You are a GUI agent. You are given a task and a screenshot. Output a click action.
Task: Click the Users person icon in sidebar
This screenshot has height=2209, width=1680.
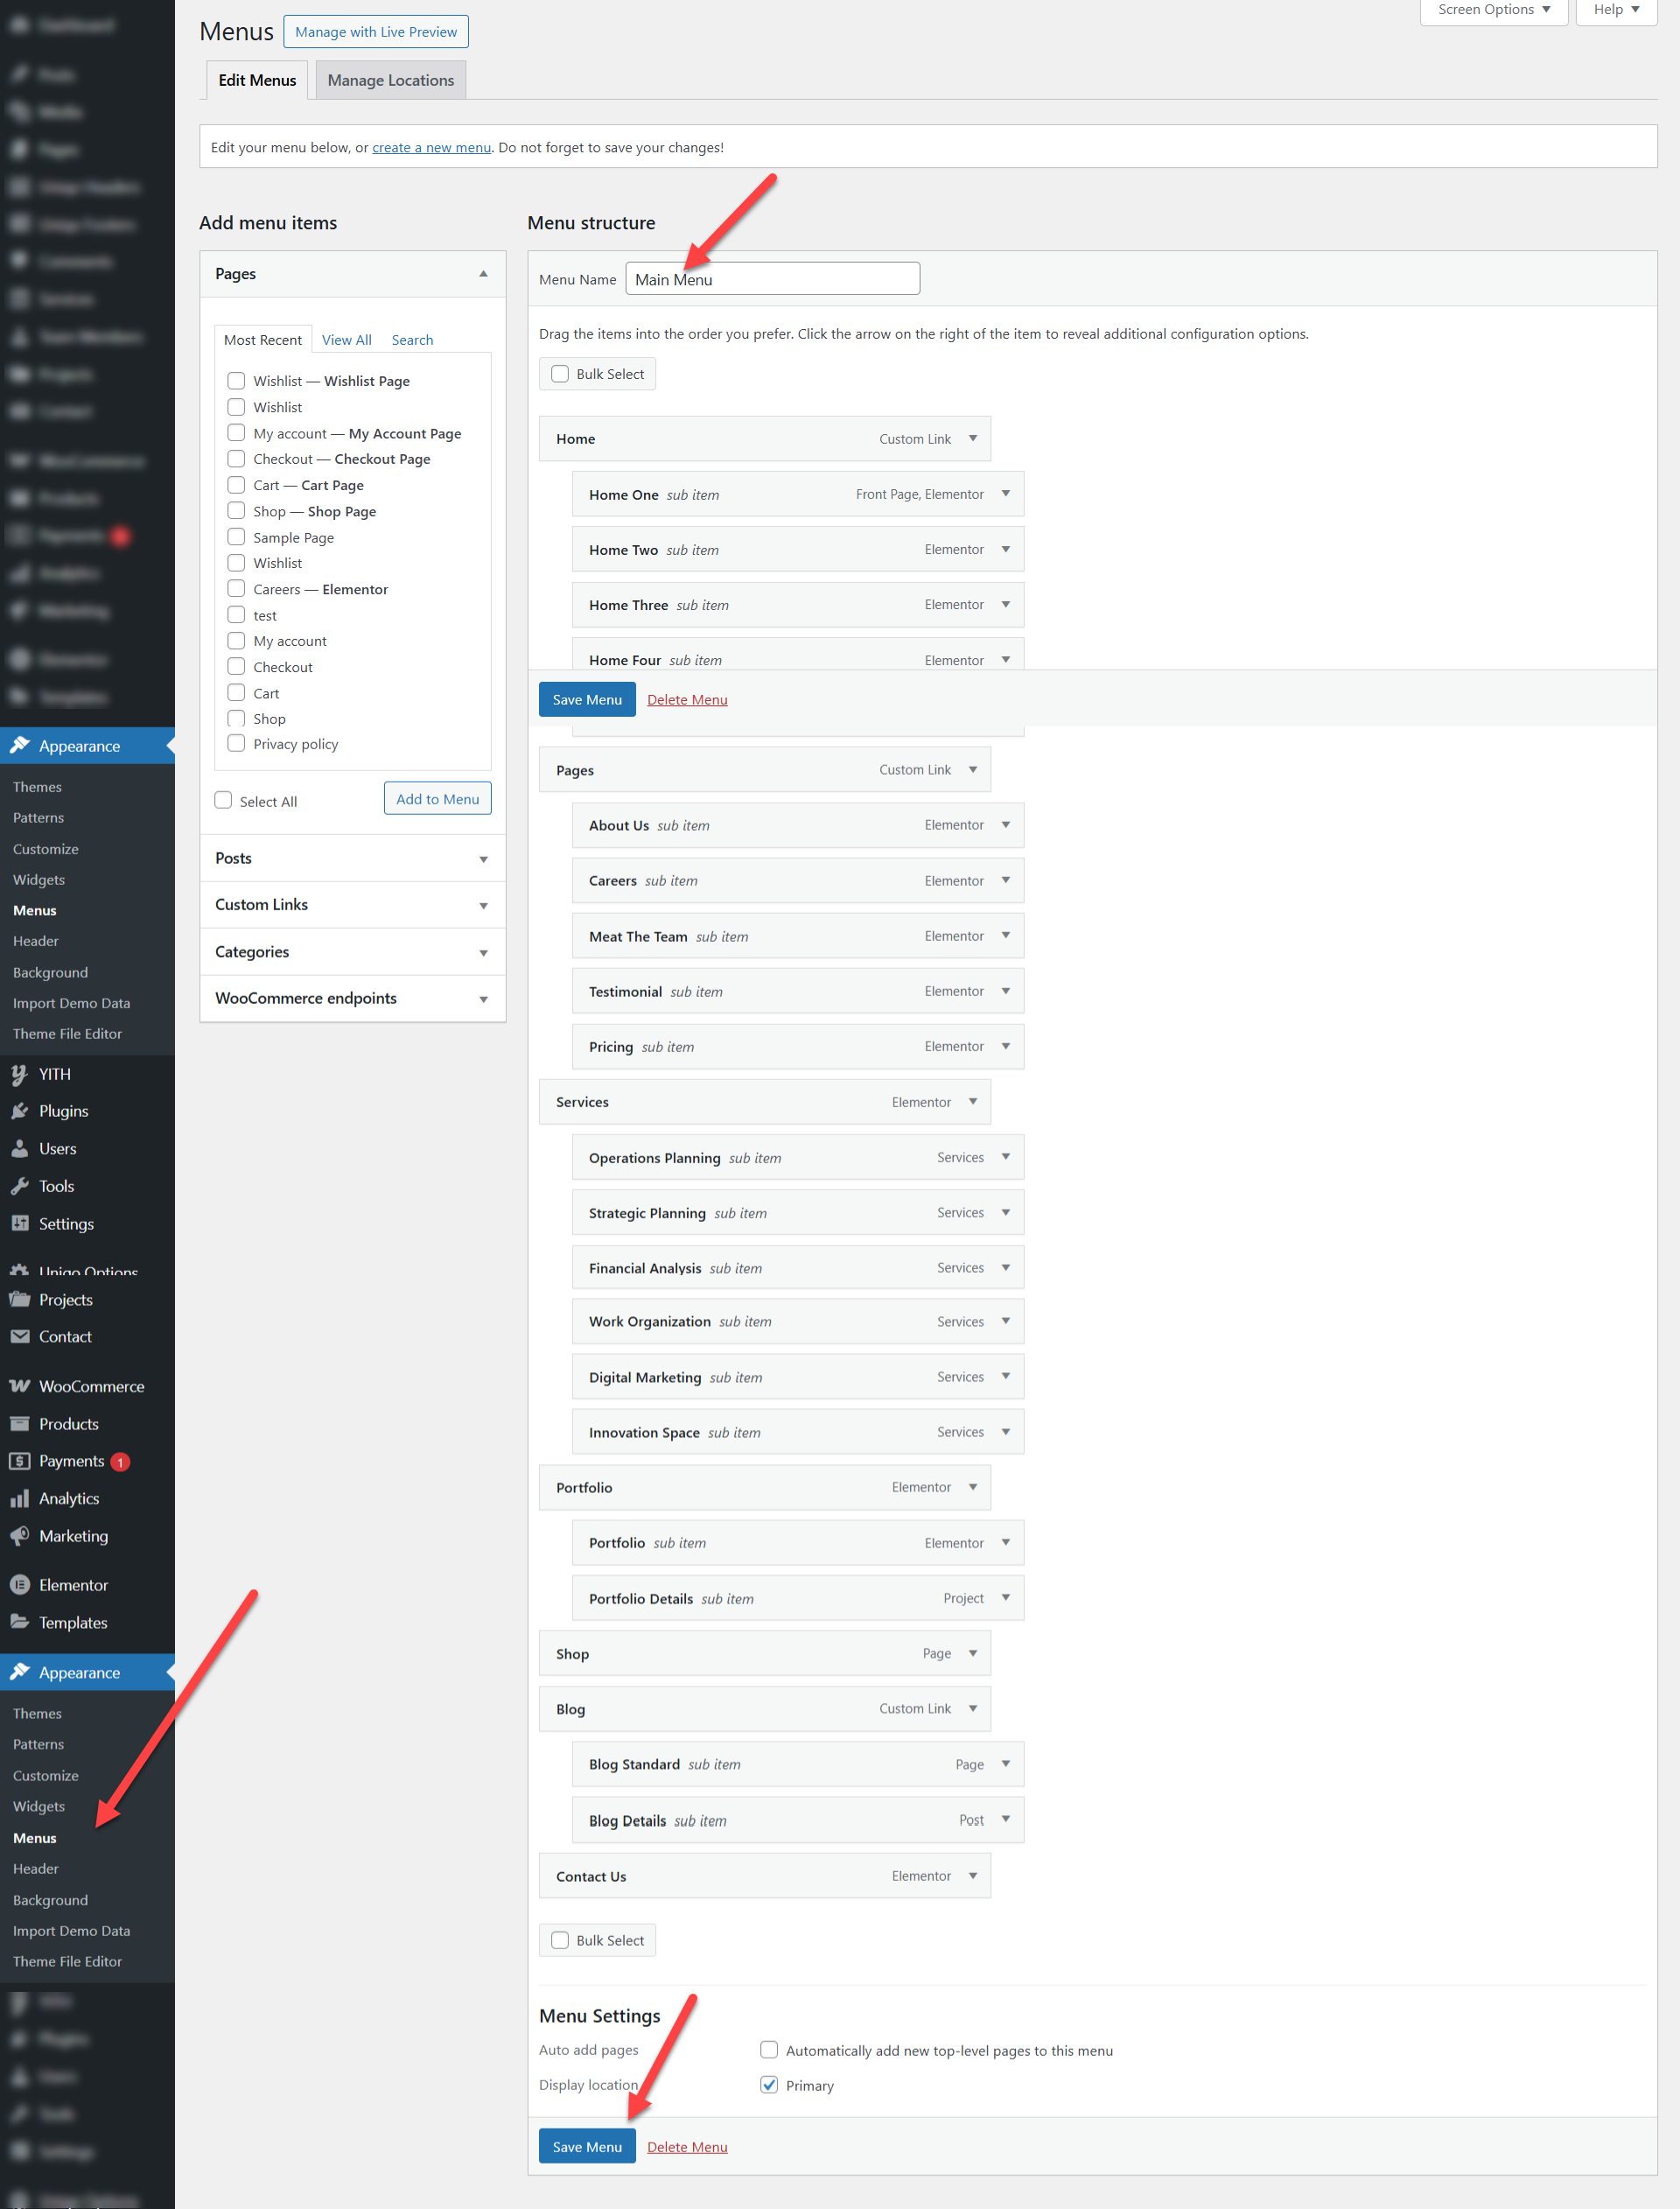(19, 1149)
